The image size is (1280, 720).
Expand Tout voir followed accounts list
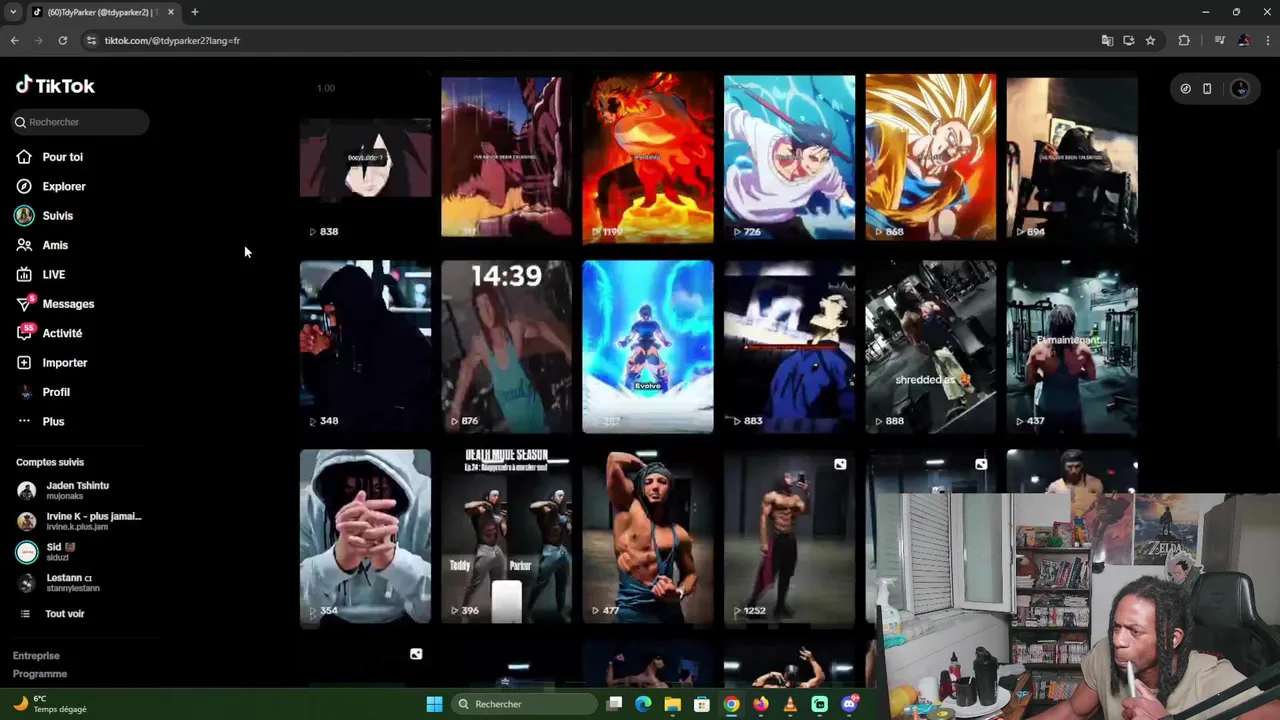[x=54, y=614]
